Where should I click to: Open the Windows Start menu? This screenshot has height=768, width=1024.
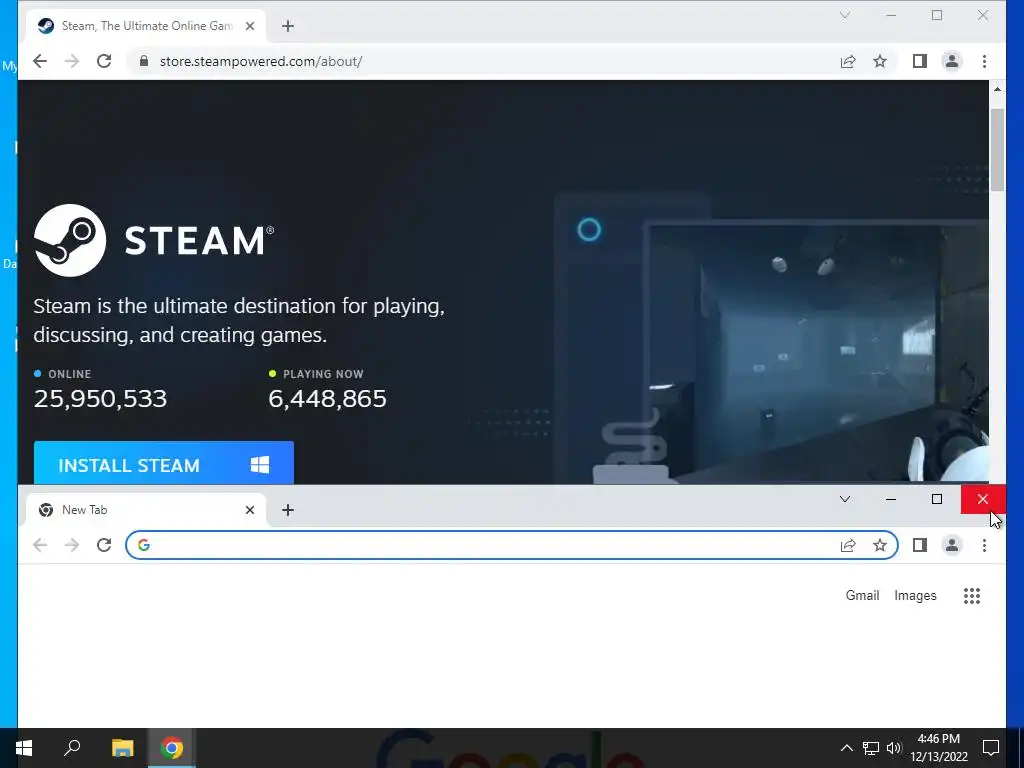pos(24,748)
